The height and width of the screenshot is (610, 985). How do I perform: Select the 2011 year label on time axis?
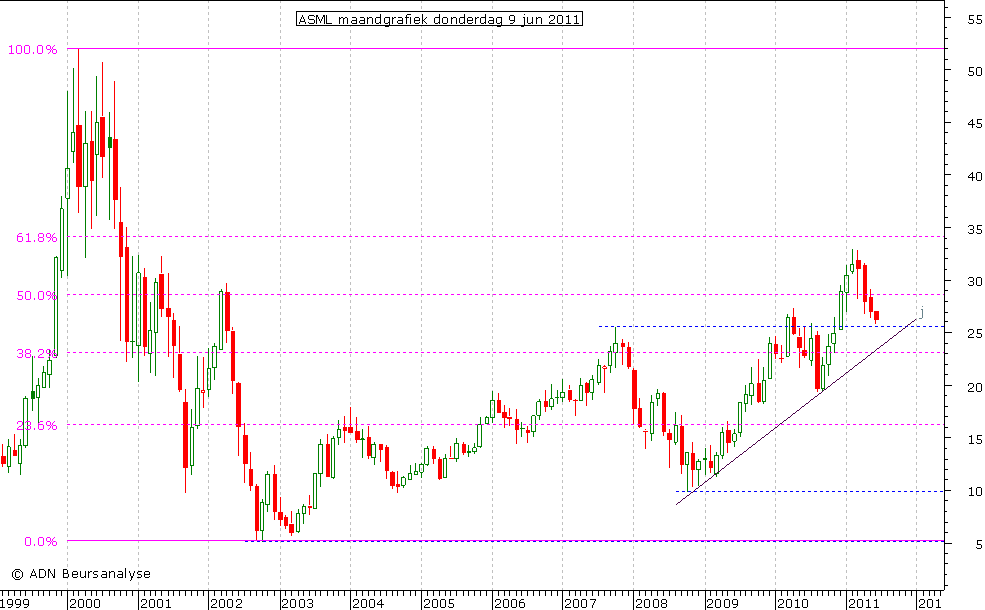coord(863,603)
